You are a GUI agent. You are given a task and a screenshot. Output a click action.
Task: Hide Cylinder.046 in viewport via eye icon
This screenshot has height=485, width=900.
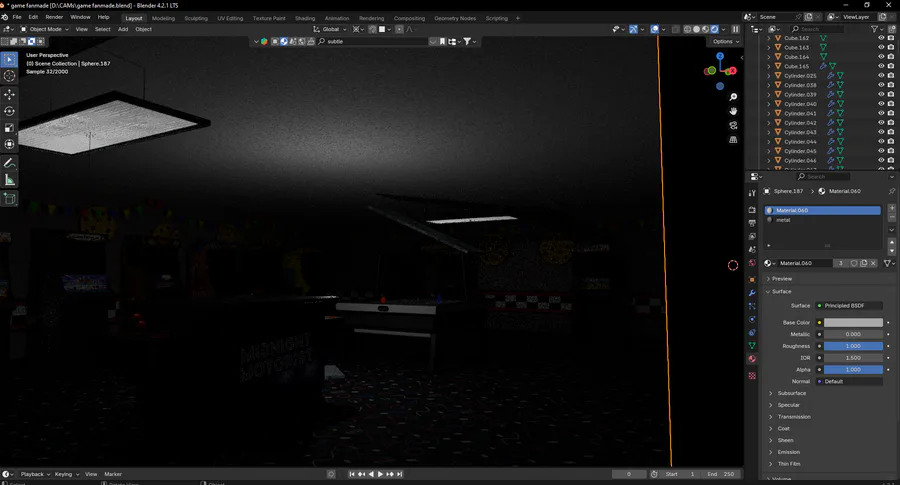point(881,160)
